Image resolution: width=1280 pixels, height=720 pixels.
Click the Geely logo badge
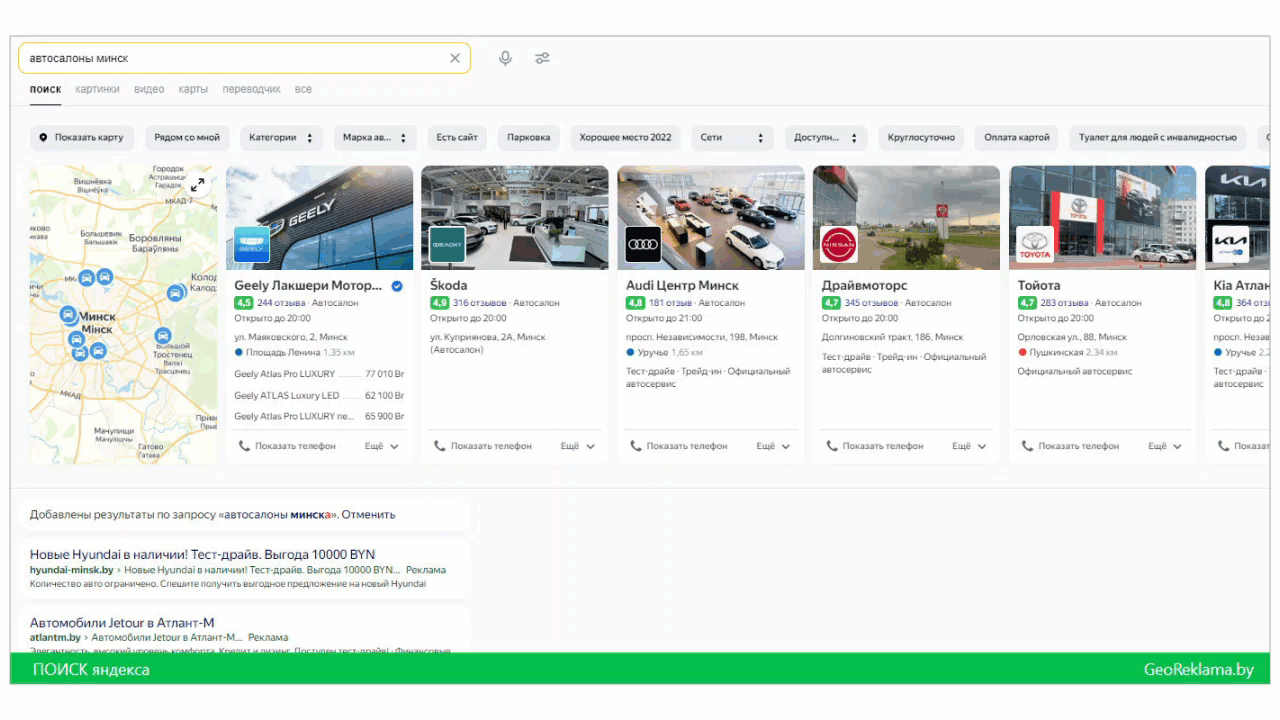point(252,245)
